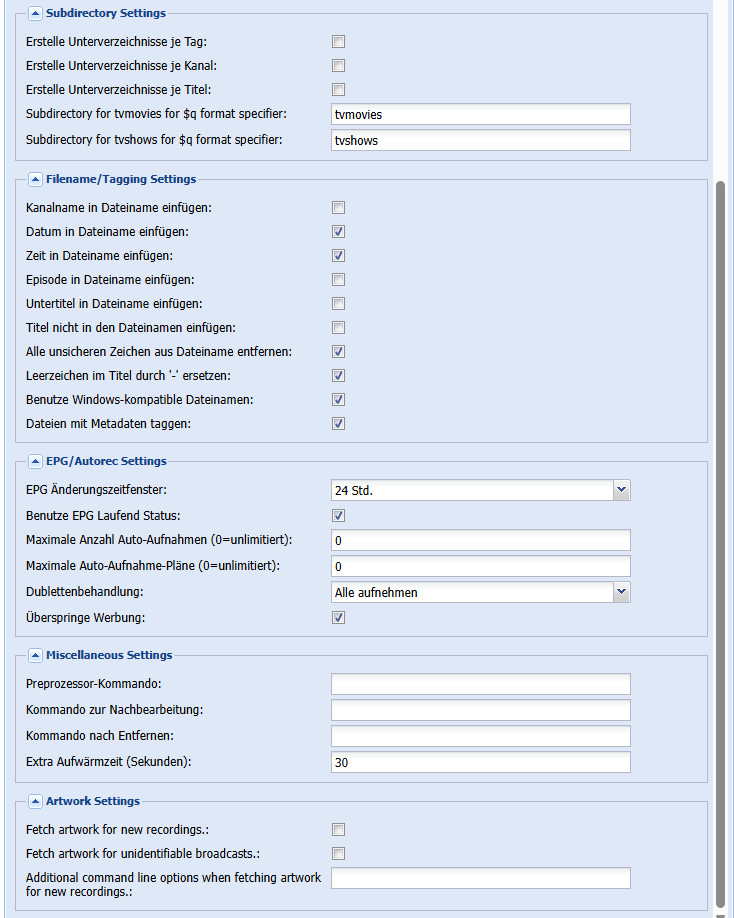Enable 'Fetch artwork for new recordings' checkbox
The image size is (734, 918).
coord(338,830)
